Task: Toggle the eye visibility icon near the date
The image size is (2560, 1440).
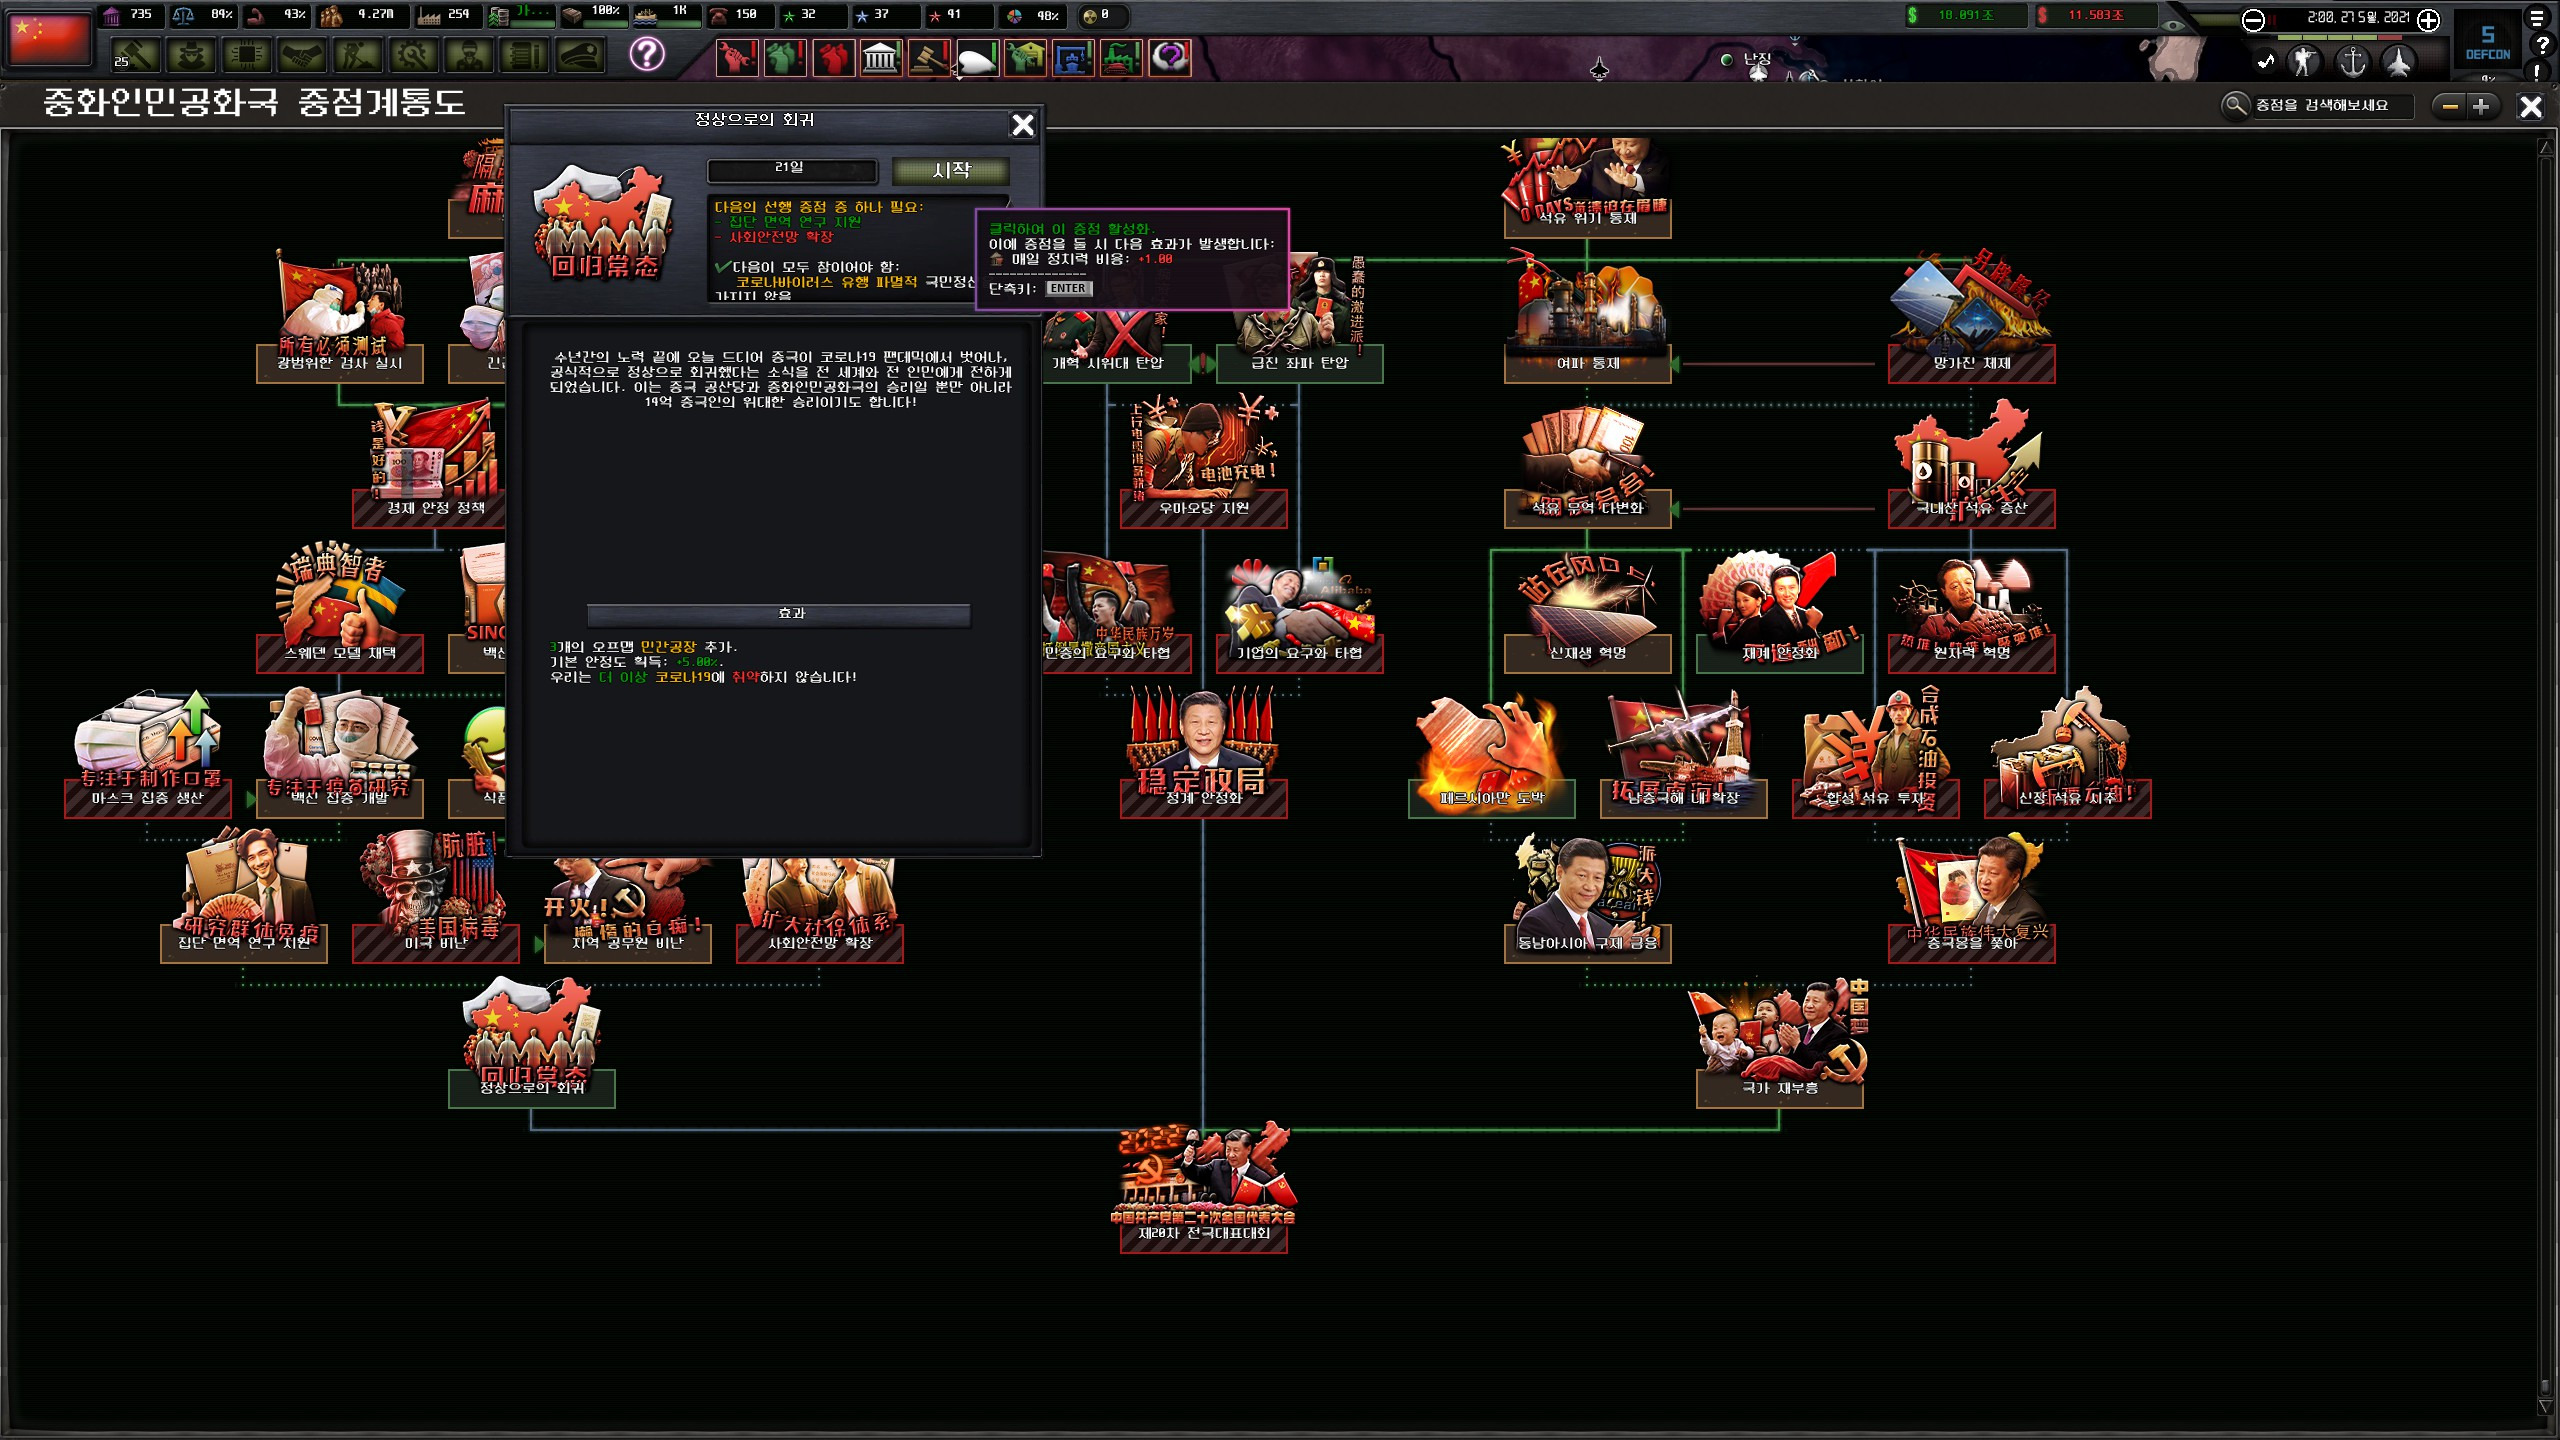Action: pyautogui.click(x=2171, y=24)
